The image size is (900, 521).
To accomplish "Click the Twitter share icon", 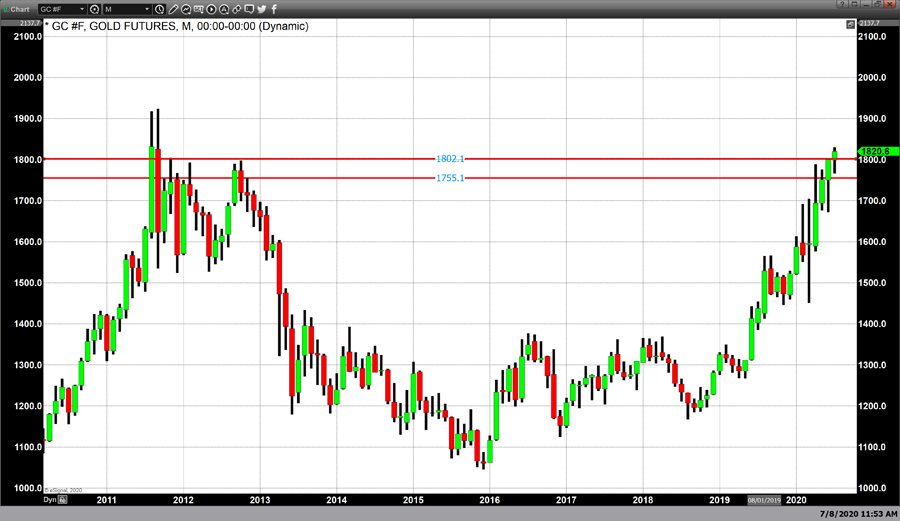I will pos(261,9).
